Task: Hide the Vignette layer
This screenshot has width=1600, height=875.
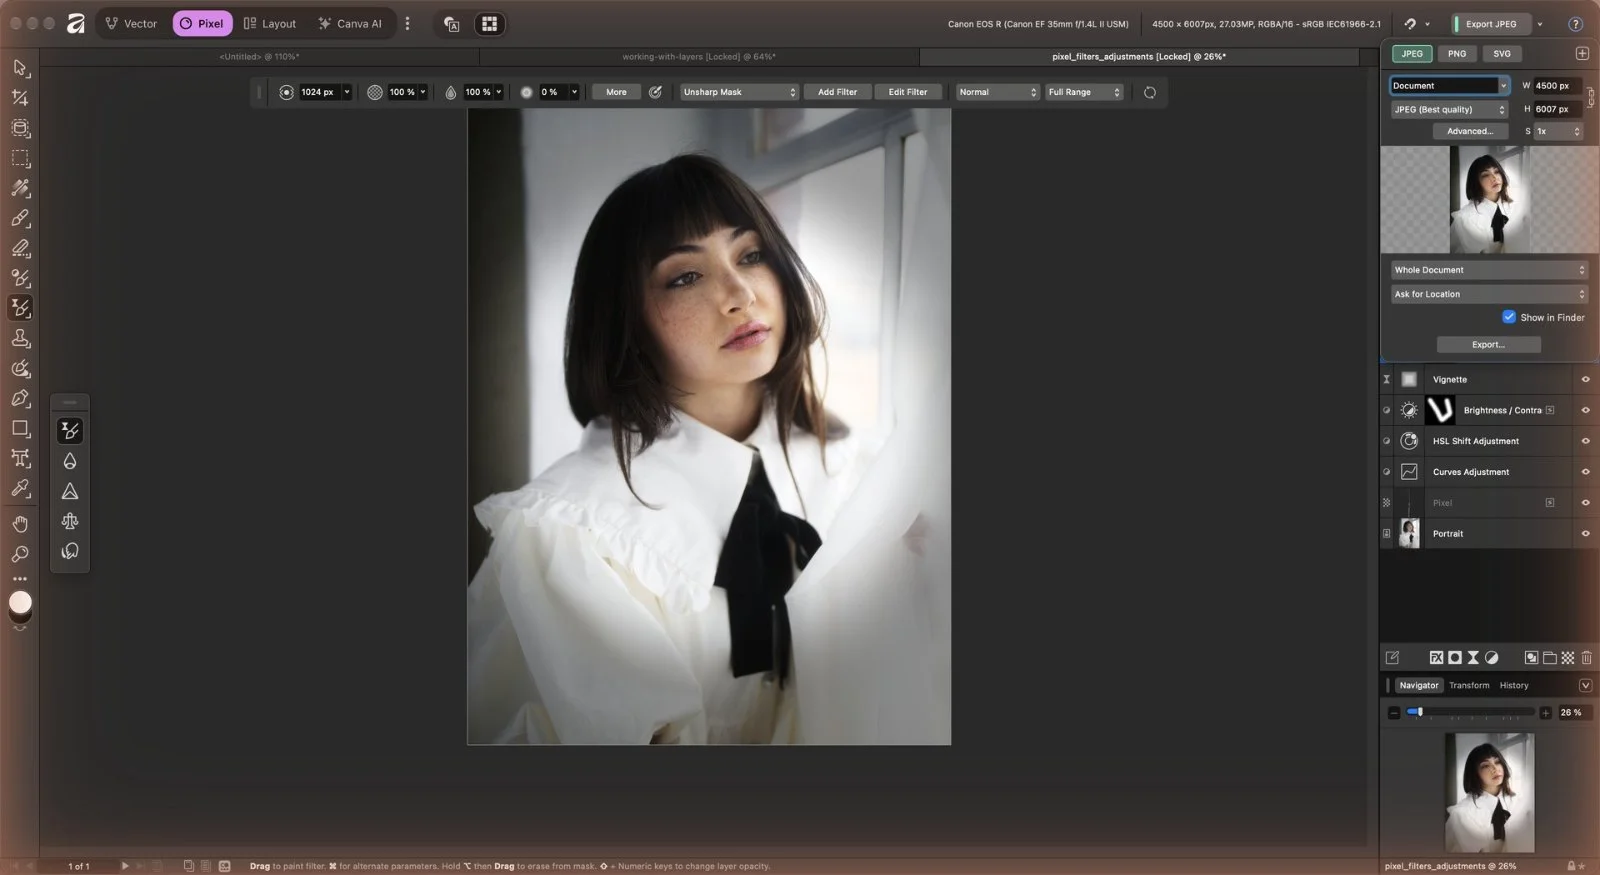Action: pos(1585,379)
